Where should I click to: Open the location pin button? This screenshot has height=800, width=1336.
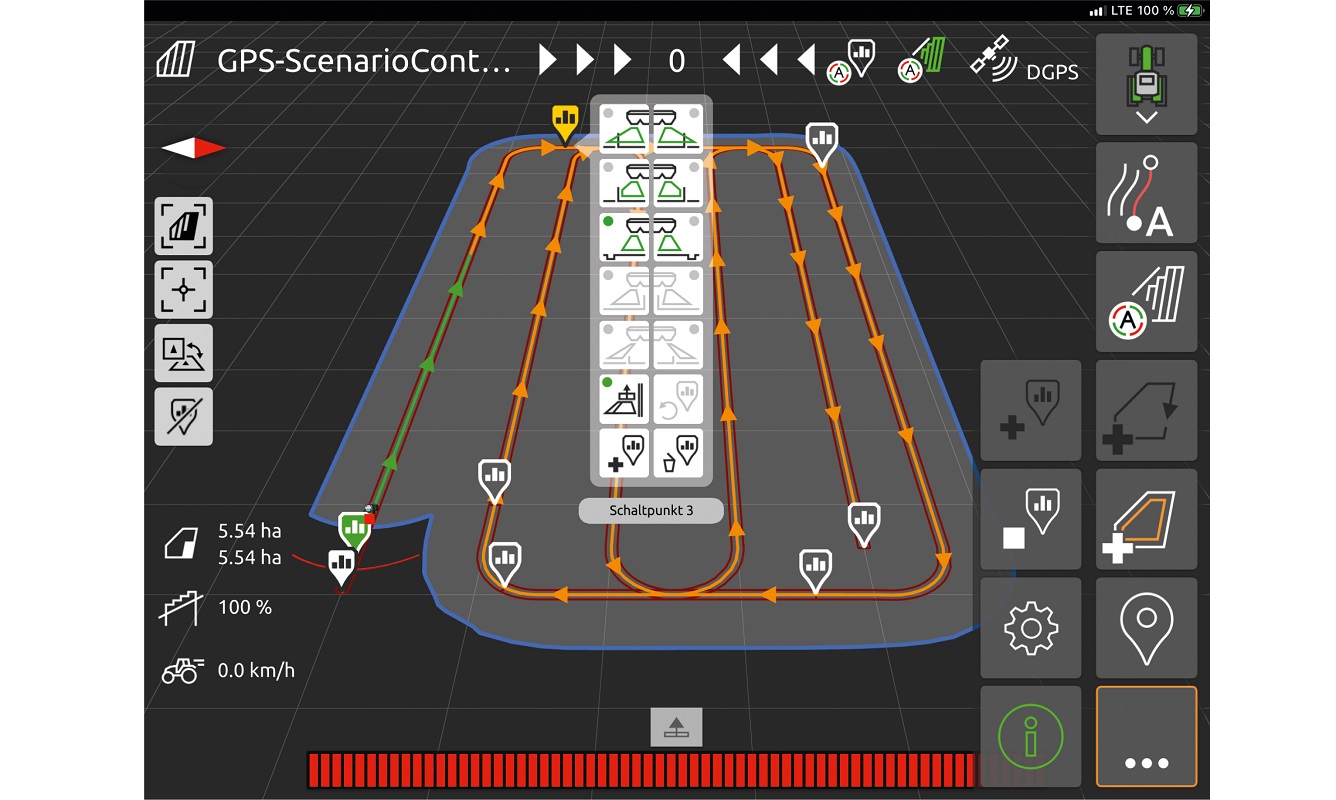pyautogui.click(x=1146, y=628)
